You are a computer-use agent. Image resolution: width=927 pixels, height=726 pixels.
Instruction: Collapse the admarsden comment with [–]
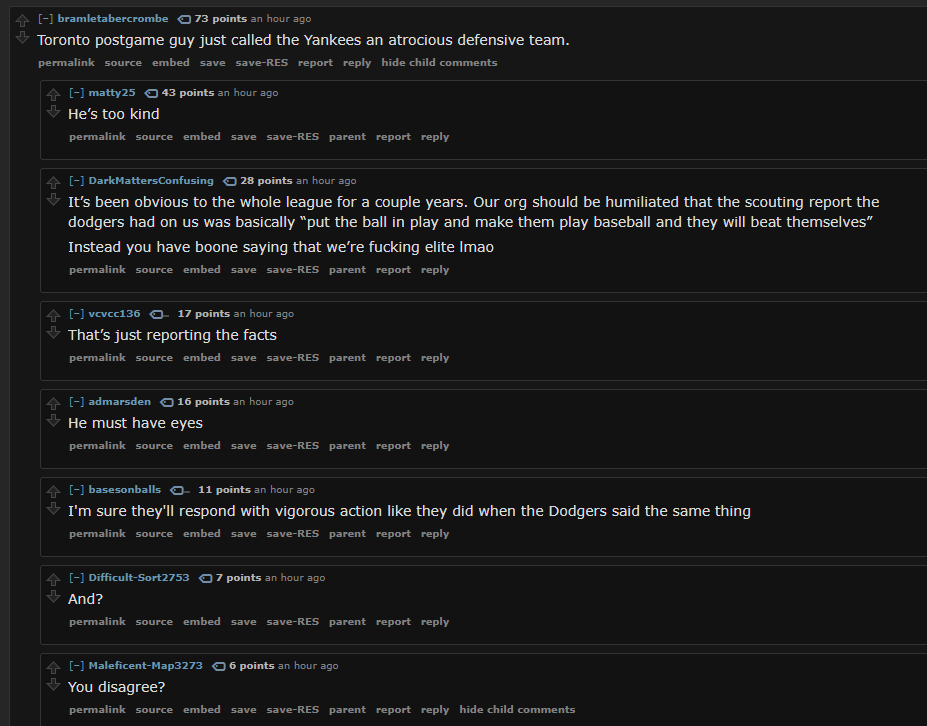click(76, 402)
